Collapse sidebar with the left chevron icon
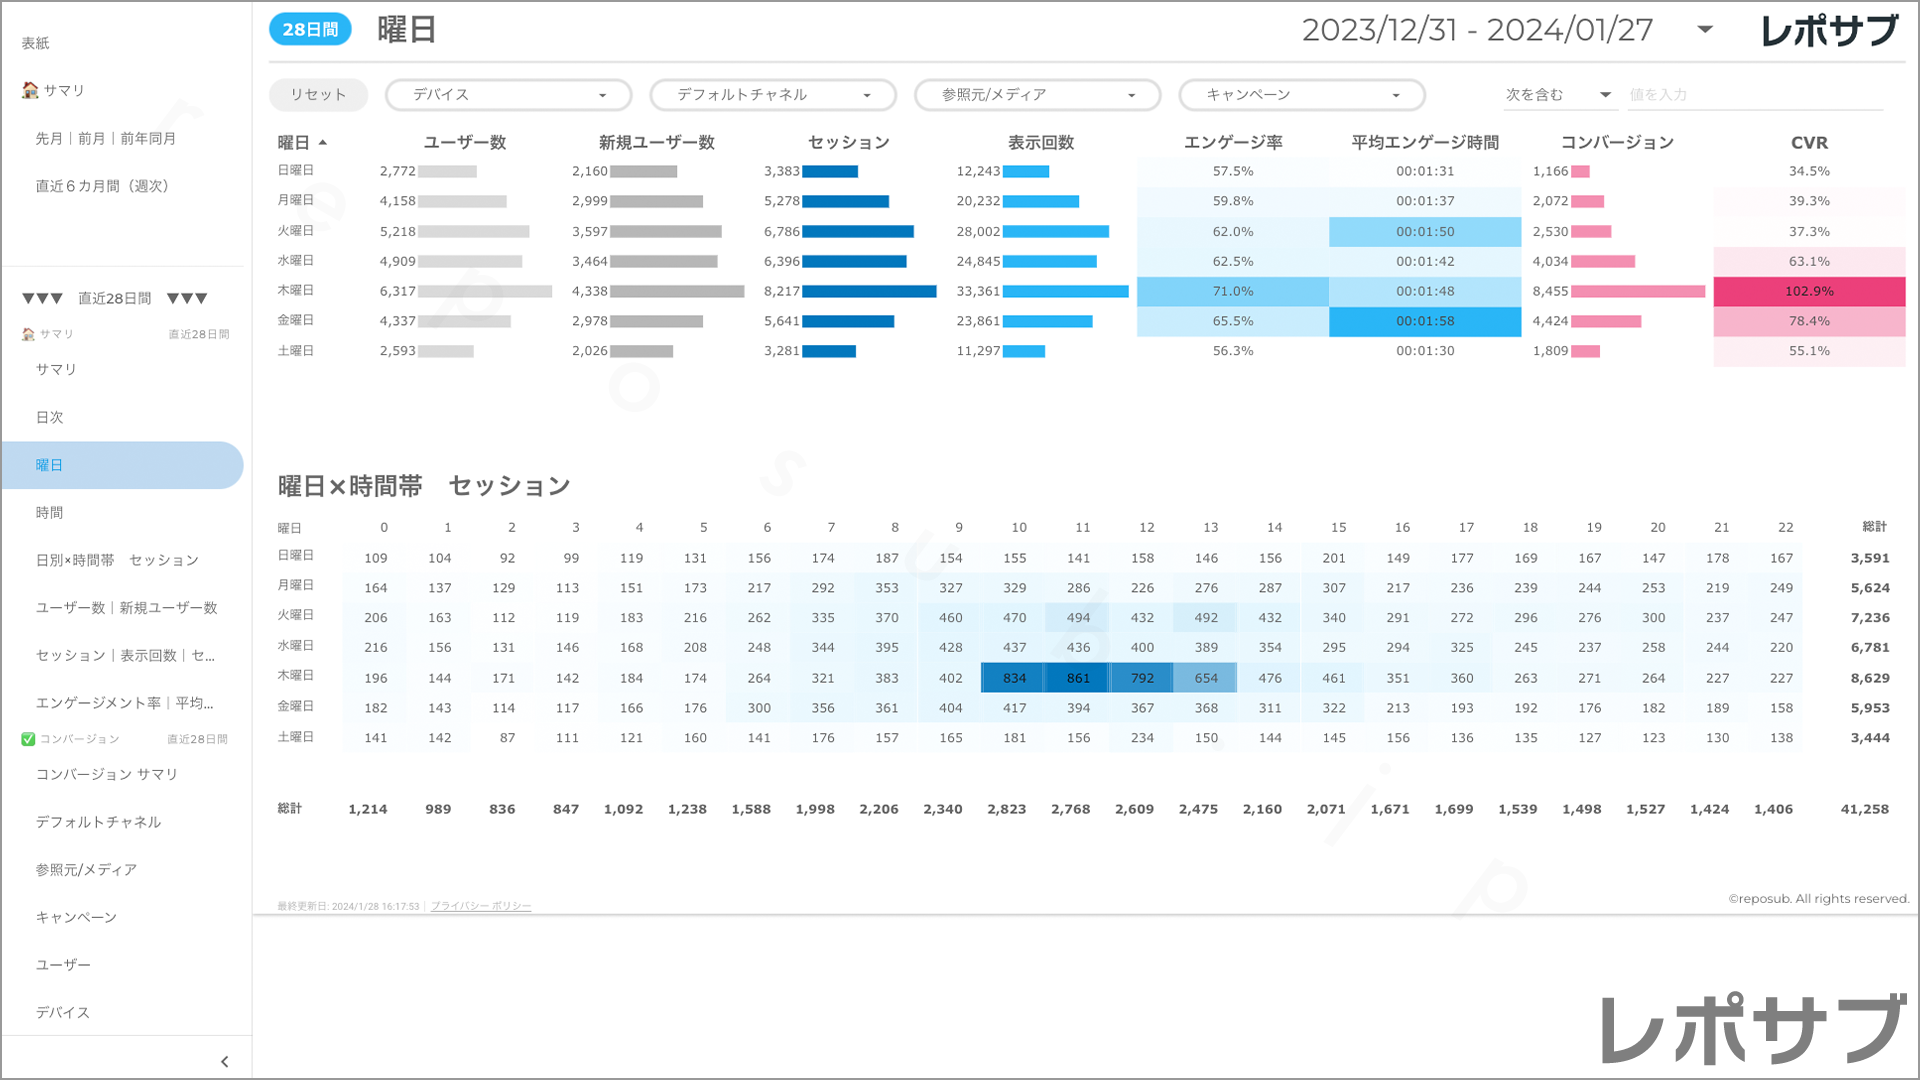The width and height of the screenshot is (1920, 1080). (224, 1061)
